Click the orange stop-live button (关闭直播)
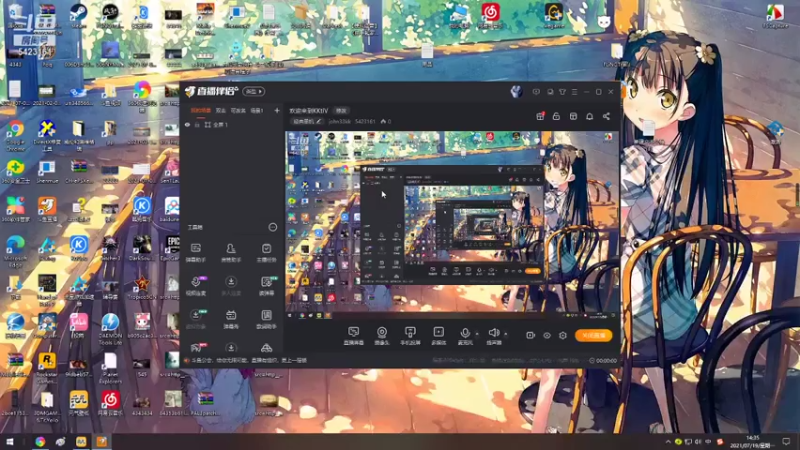The height and width of the screenshot is (450, 800). point(594,335)
